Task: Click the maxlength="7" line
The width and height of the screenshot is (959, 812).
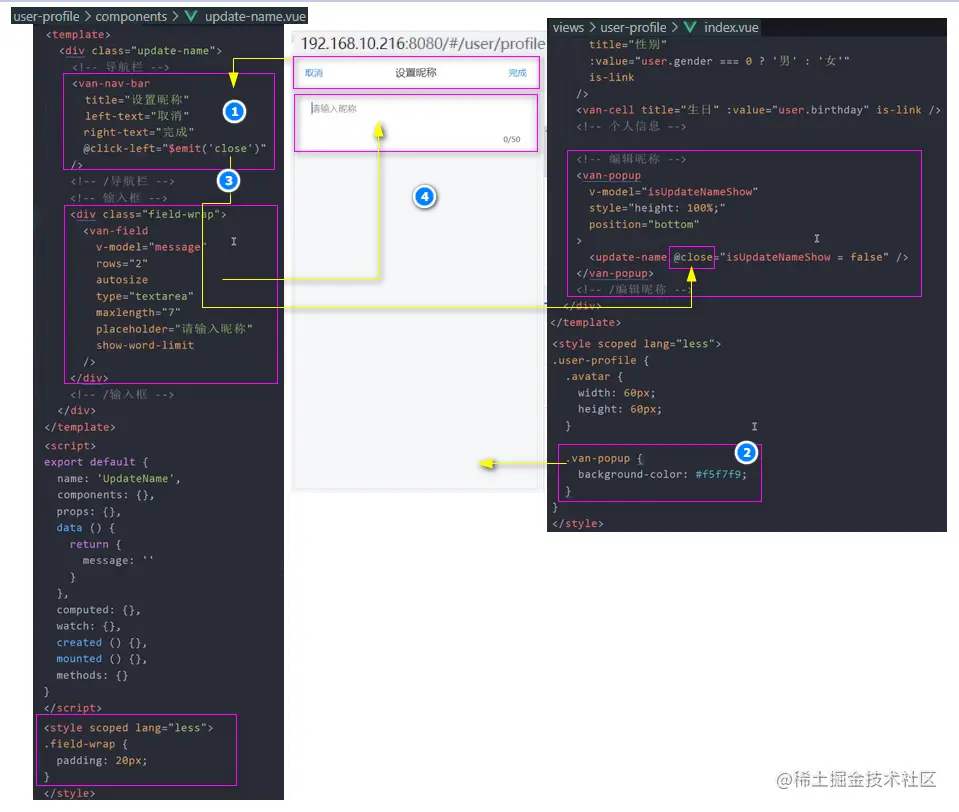Action: point(138,312)
